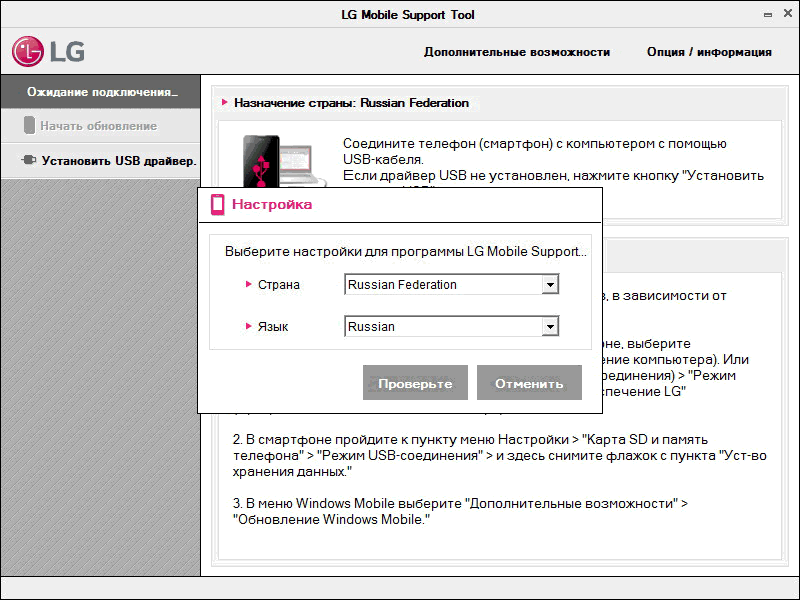Open Дополнительные возможности menu
This screenshot has width=800, height=600.
click(516, 52)
